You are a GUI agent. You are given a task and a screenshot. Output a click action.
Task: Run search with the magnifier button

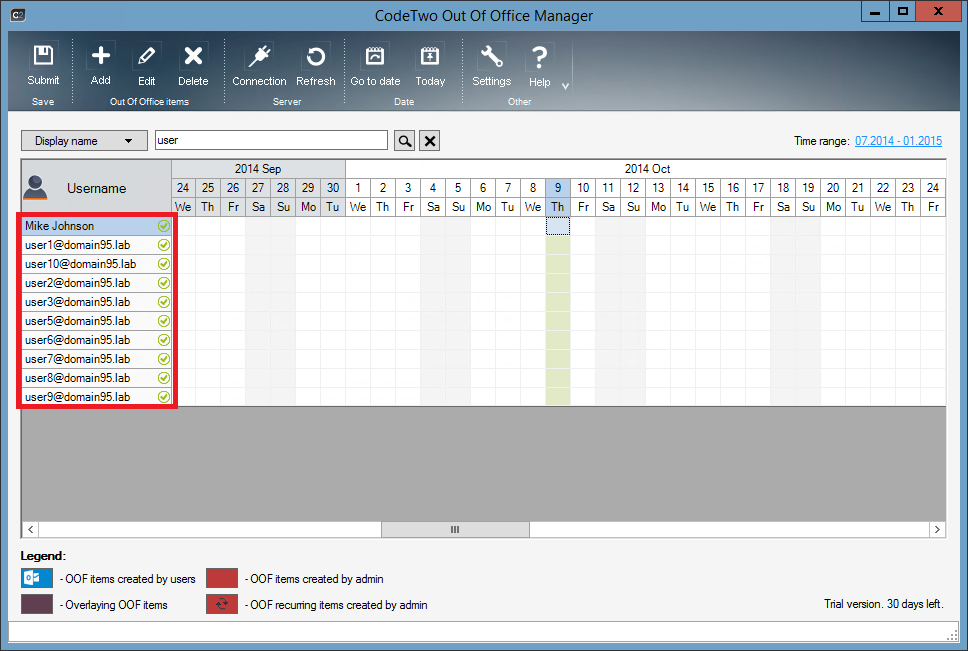pyautogui.click(x=404, y=141)
